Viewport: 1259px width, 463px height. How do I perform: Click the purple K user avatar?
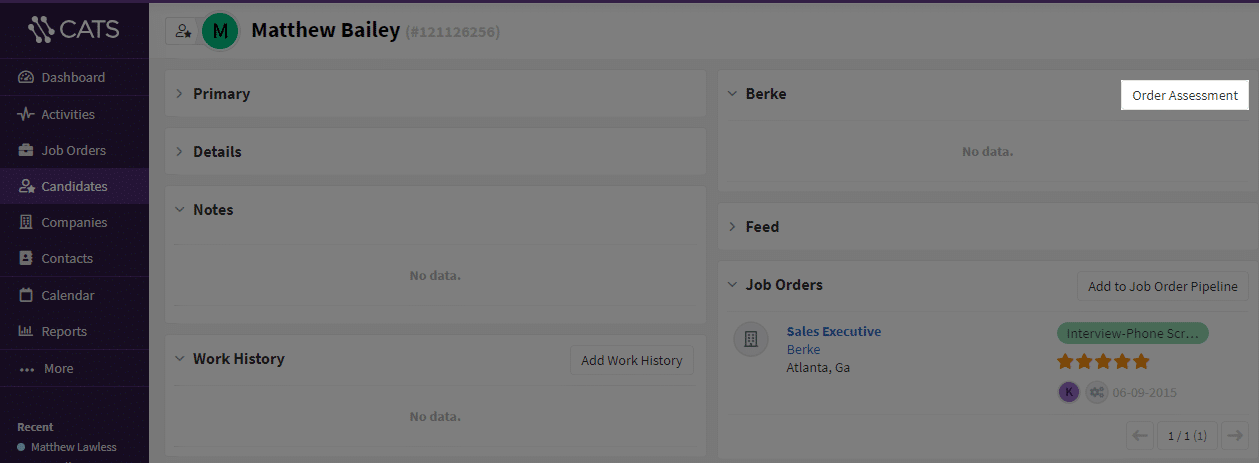click(1069, 392)
